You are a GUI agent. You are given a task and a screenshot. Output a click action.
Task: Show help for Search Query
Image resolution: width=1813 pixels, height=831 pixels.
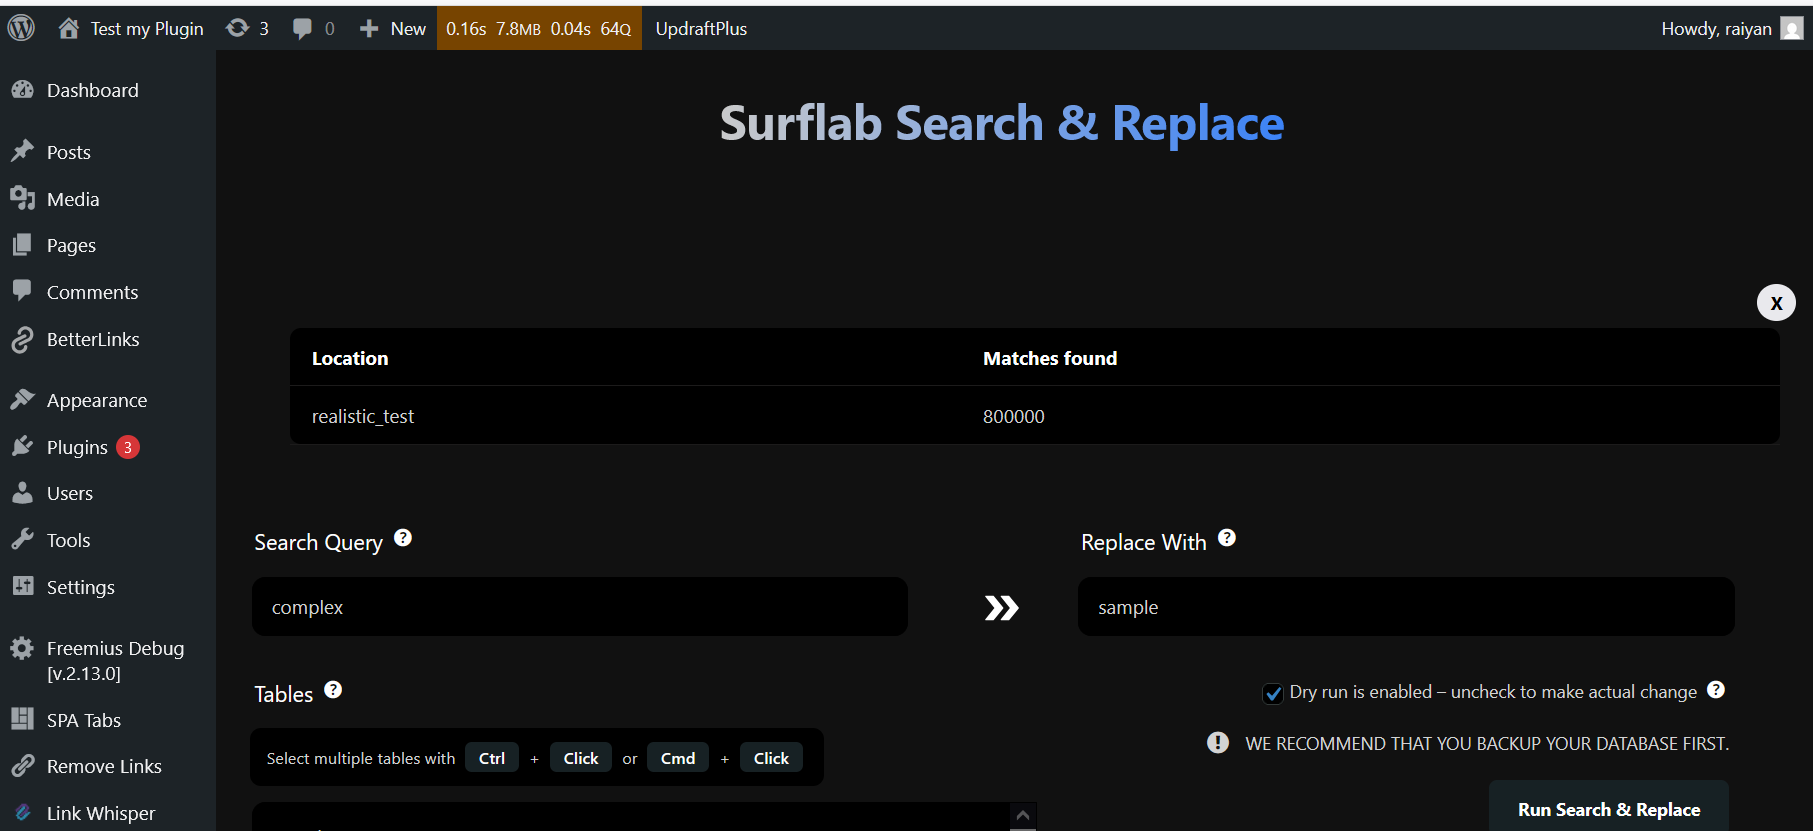[x=403, y=538]
